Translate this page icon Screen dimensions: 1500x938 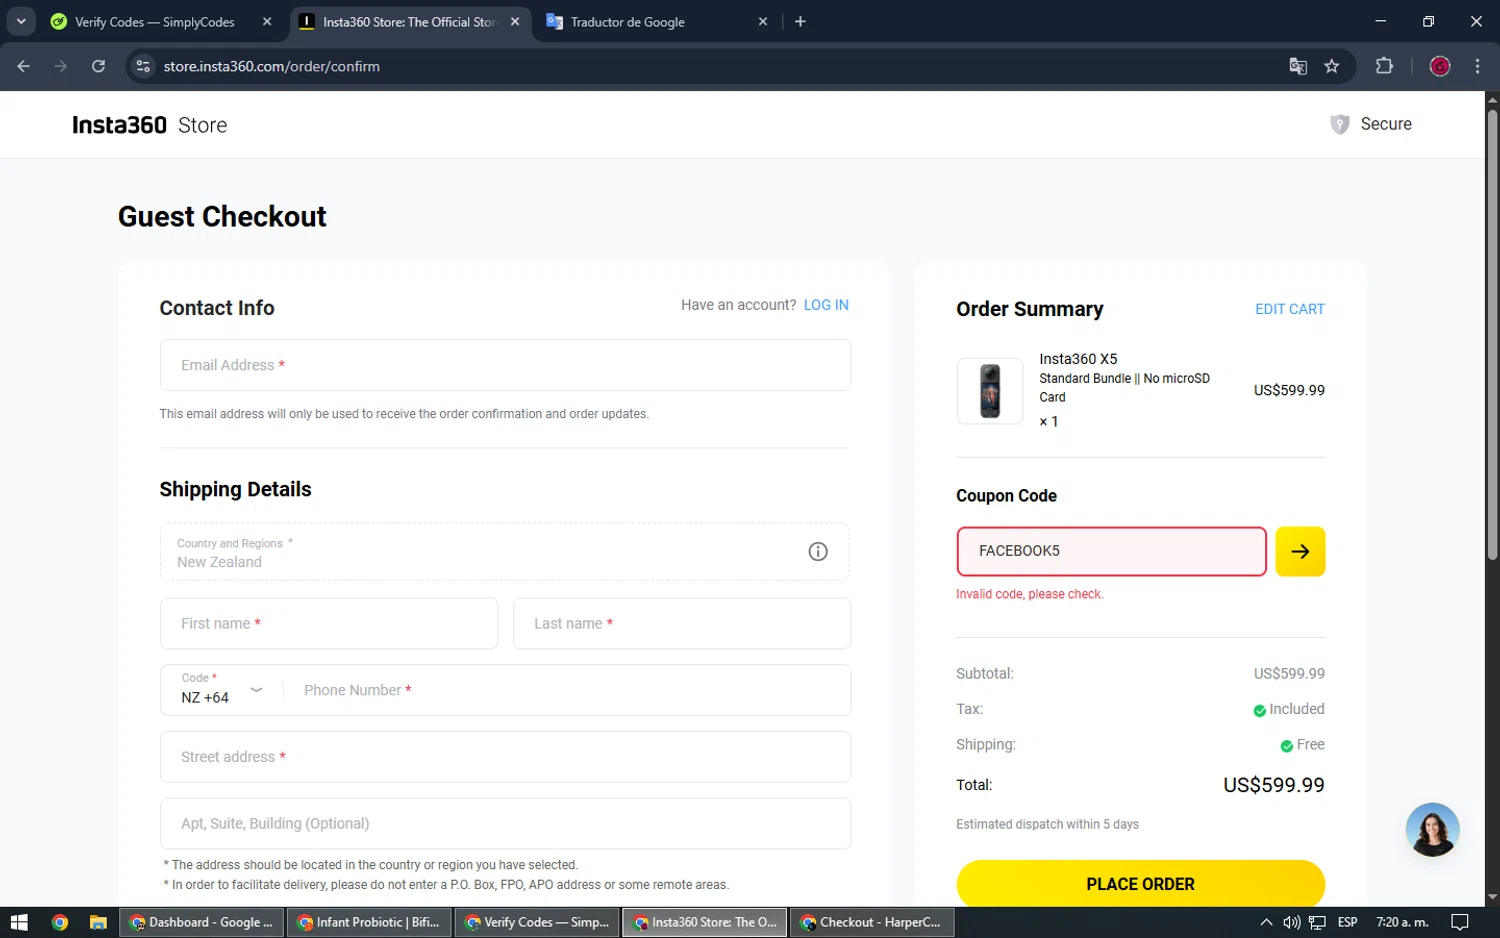click(x=1298, y=66)
